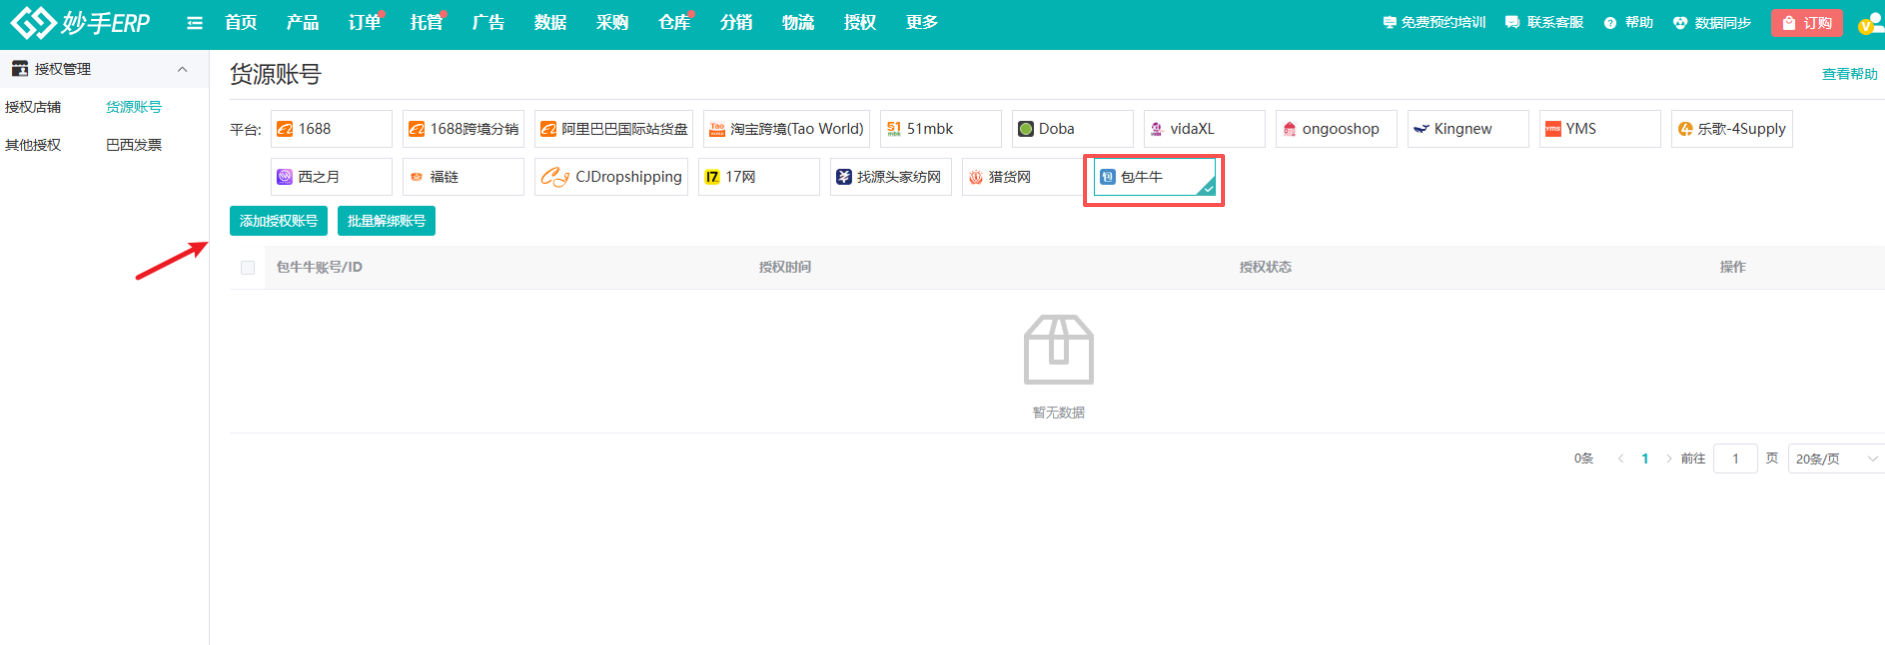
Task: Go to 巴西发票 in sidebar
Action: tap(134, 145)
